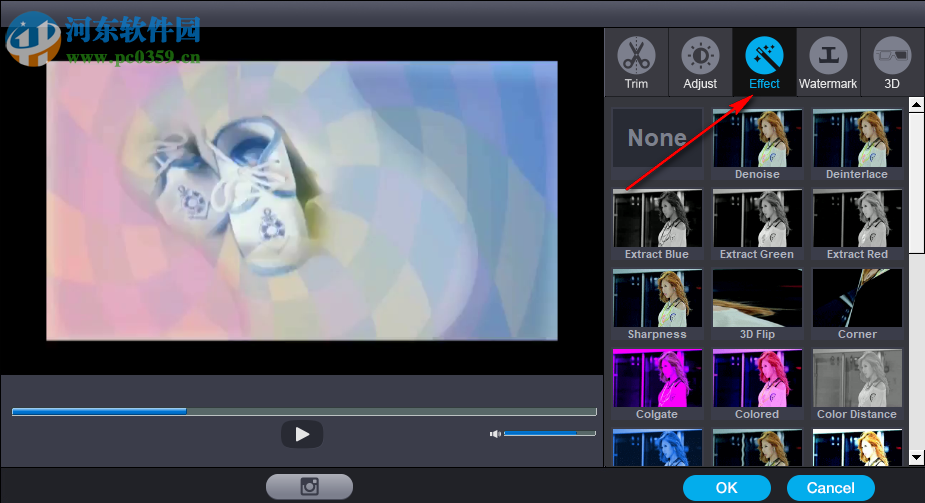Viewport: 925px width, 503px height.
Task: Open the Adjust brightness tool
Action: click(700, 63)
